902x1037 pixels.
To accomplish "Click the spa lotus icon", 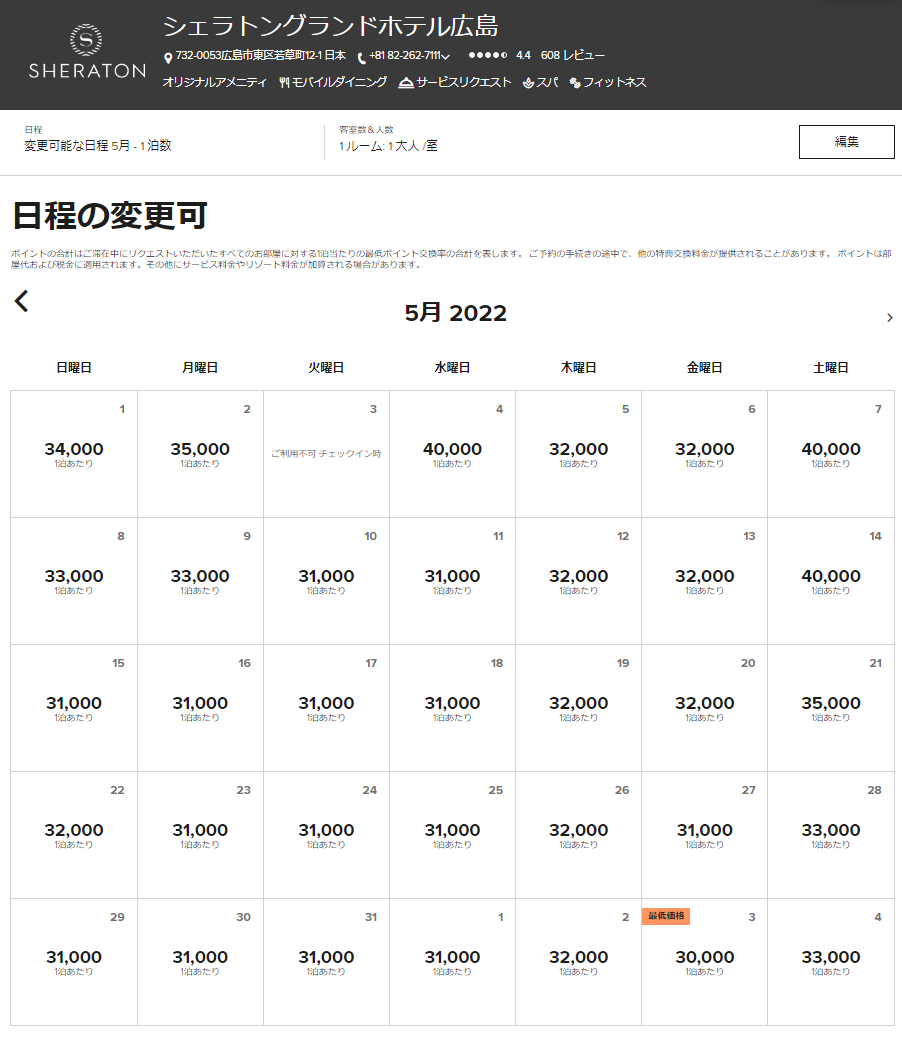I will 529,83.
